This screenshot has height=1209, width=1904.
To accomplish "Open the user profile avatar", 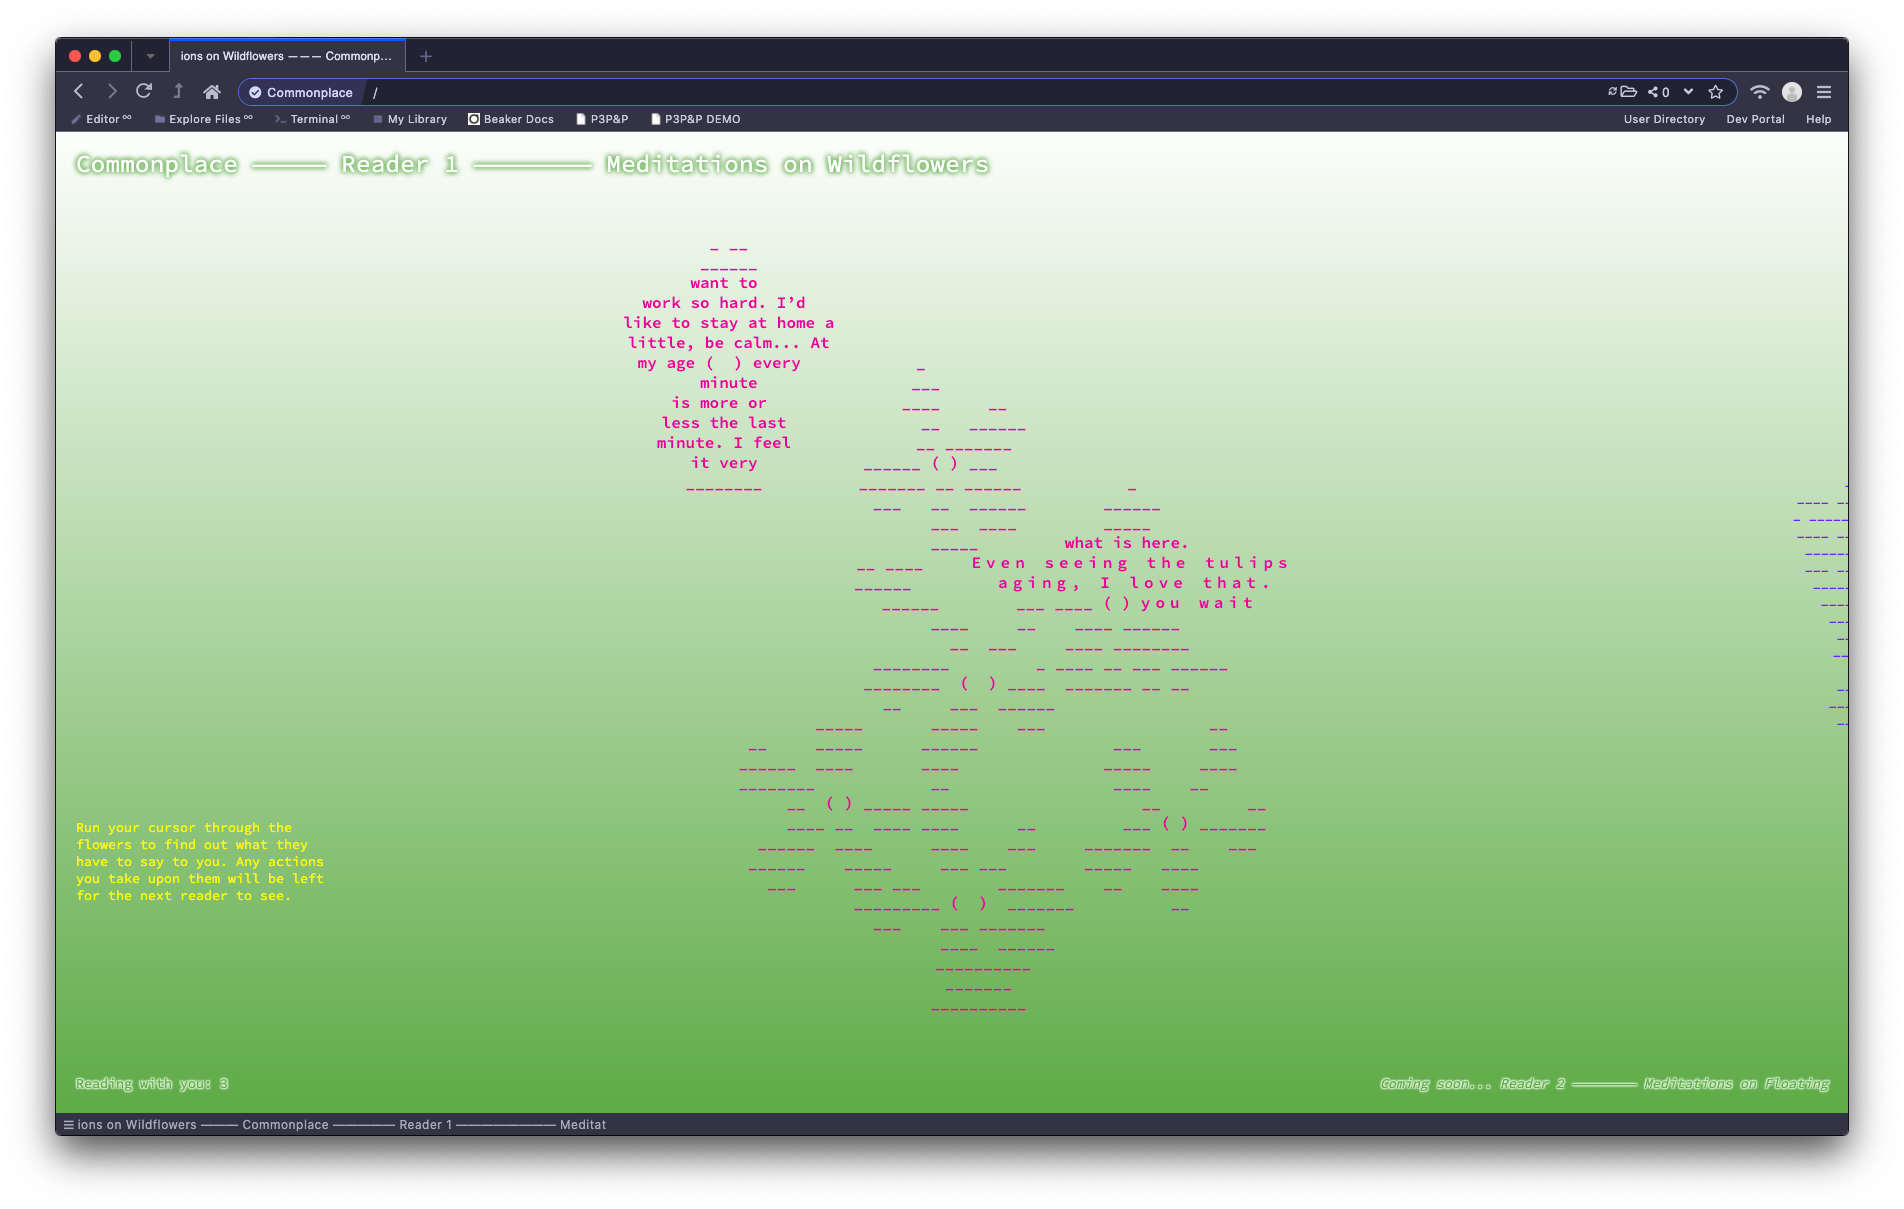I will (1792, 92).
